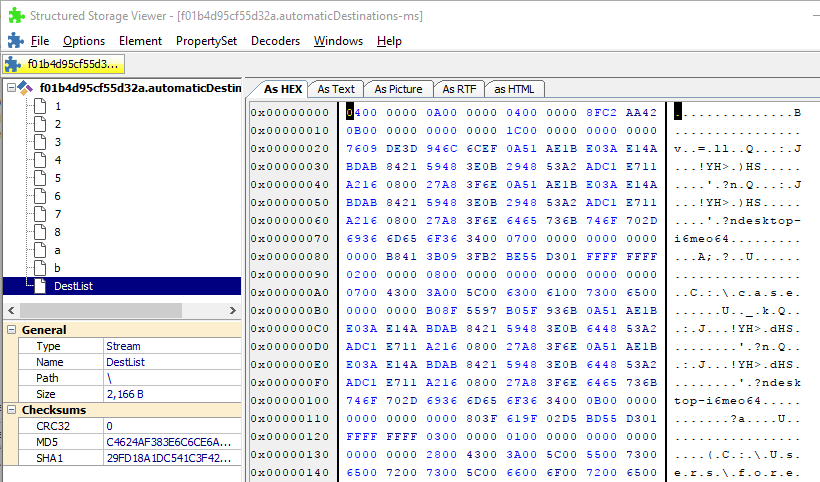Select stream a file icon
The height and width of the screenshot is (482, 820).
pos(40,250)
